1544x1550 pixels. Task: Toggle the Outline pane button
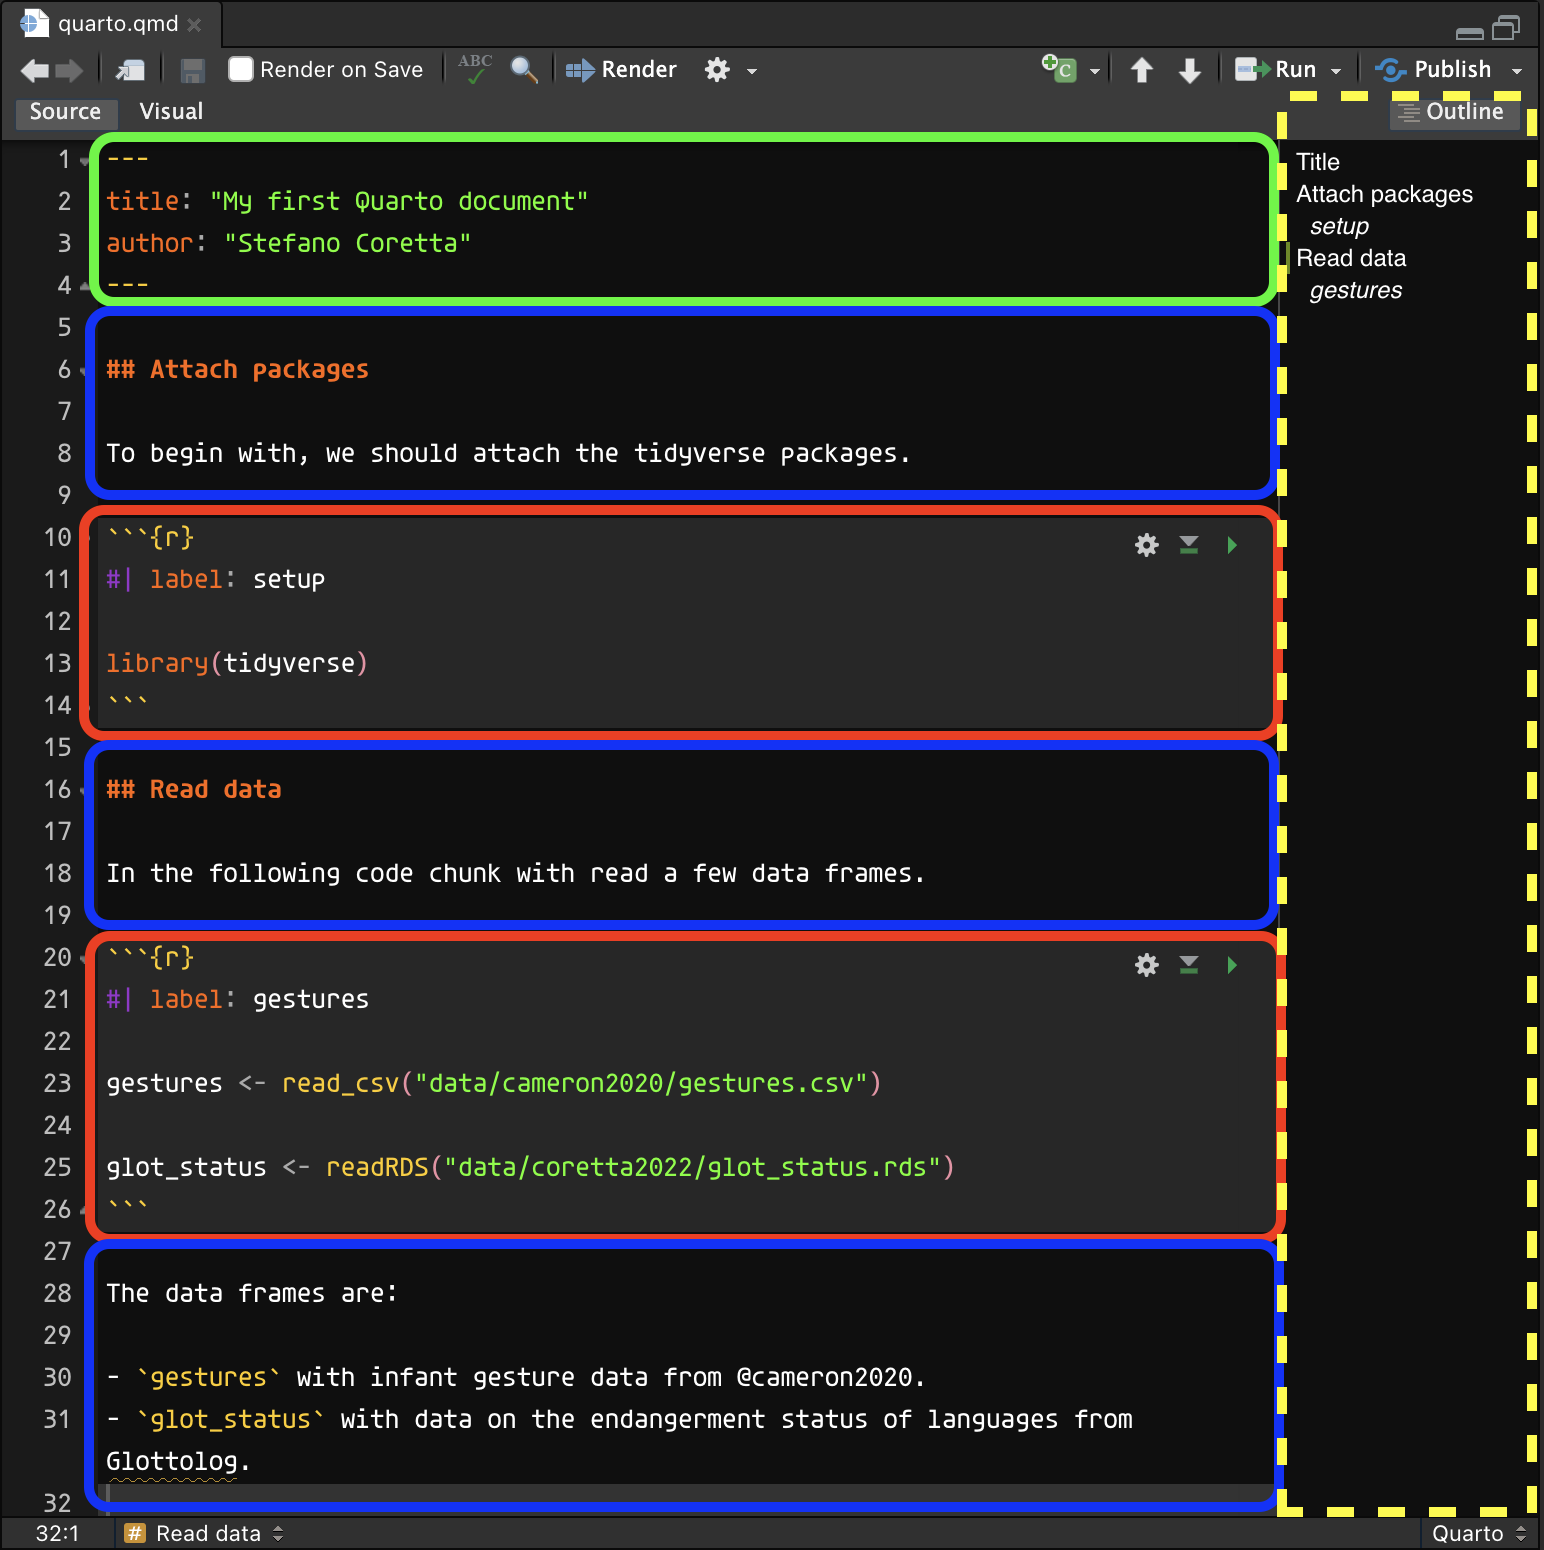[1454, 112]
